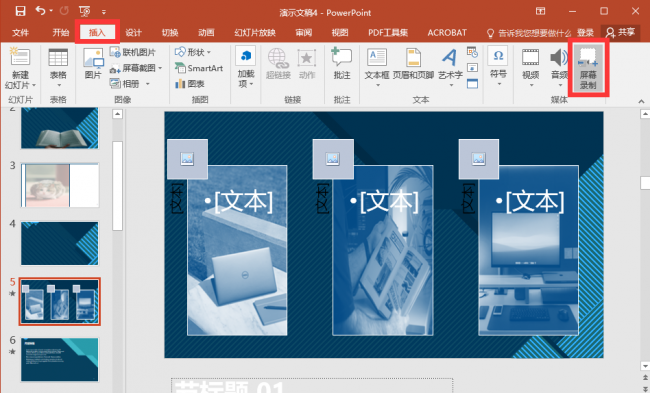650x393 pixels.
Task: Insert online pictures via 联机图片
Action: (133, 52)
